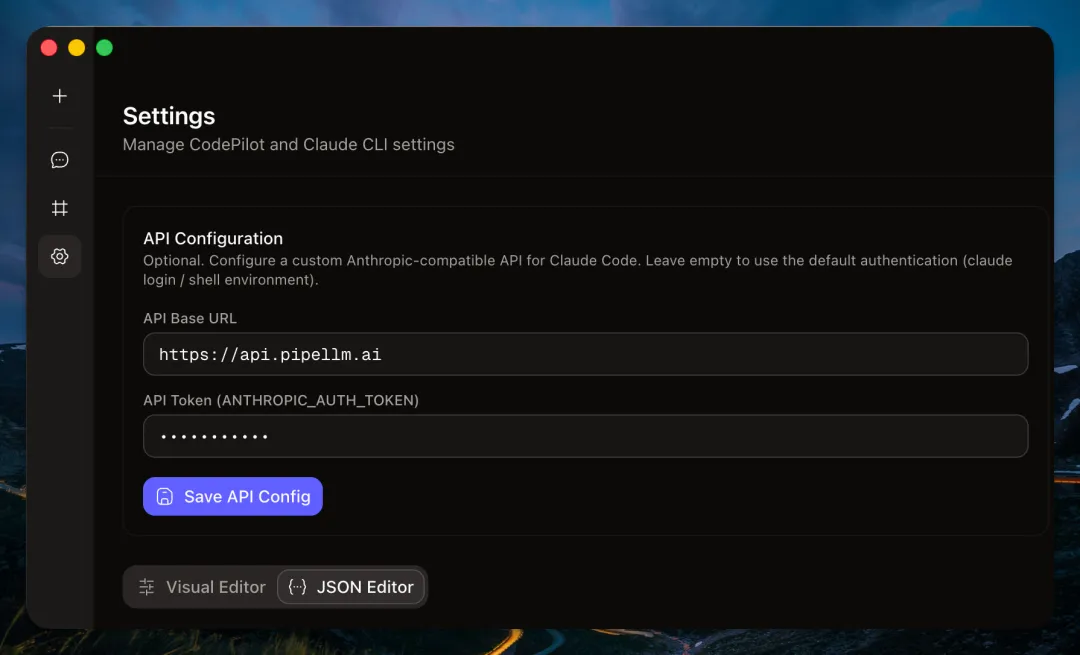
Task: Click the sliders icon beside Visual Editor
Action: click(x=147, y=587)
